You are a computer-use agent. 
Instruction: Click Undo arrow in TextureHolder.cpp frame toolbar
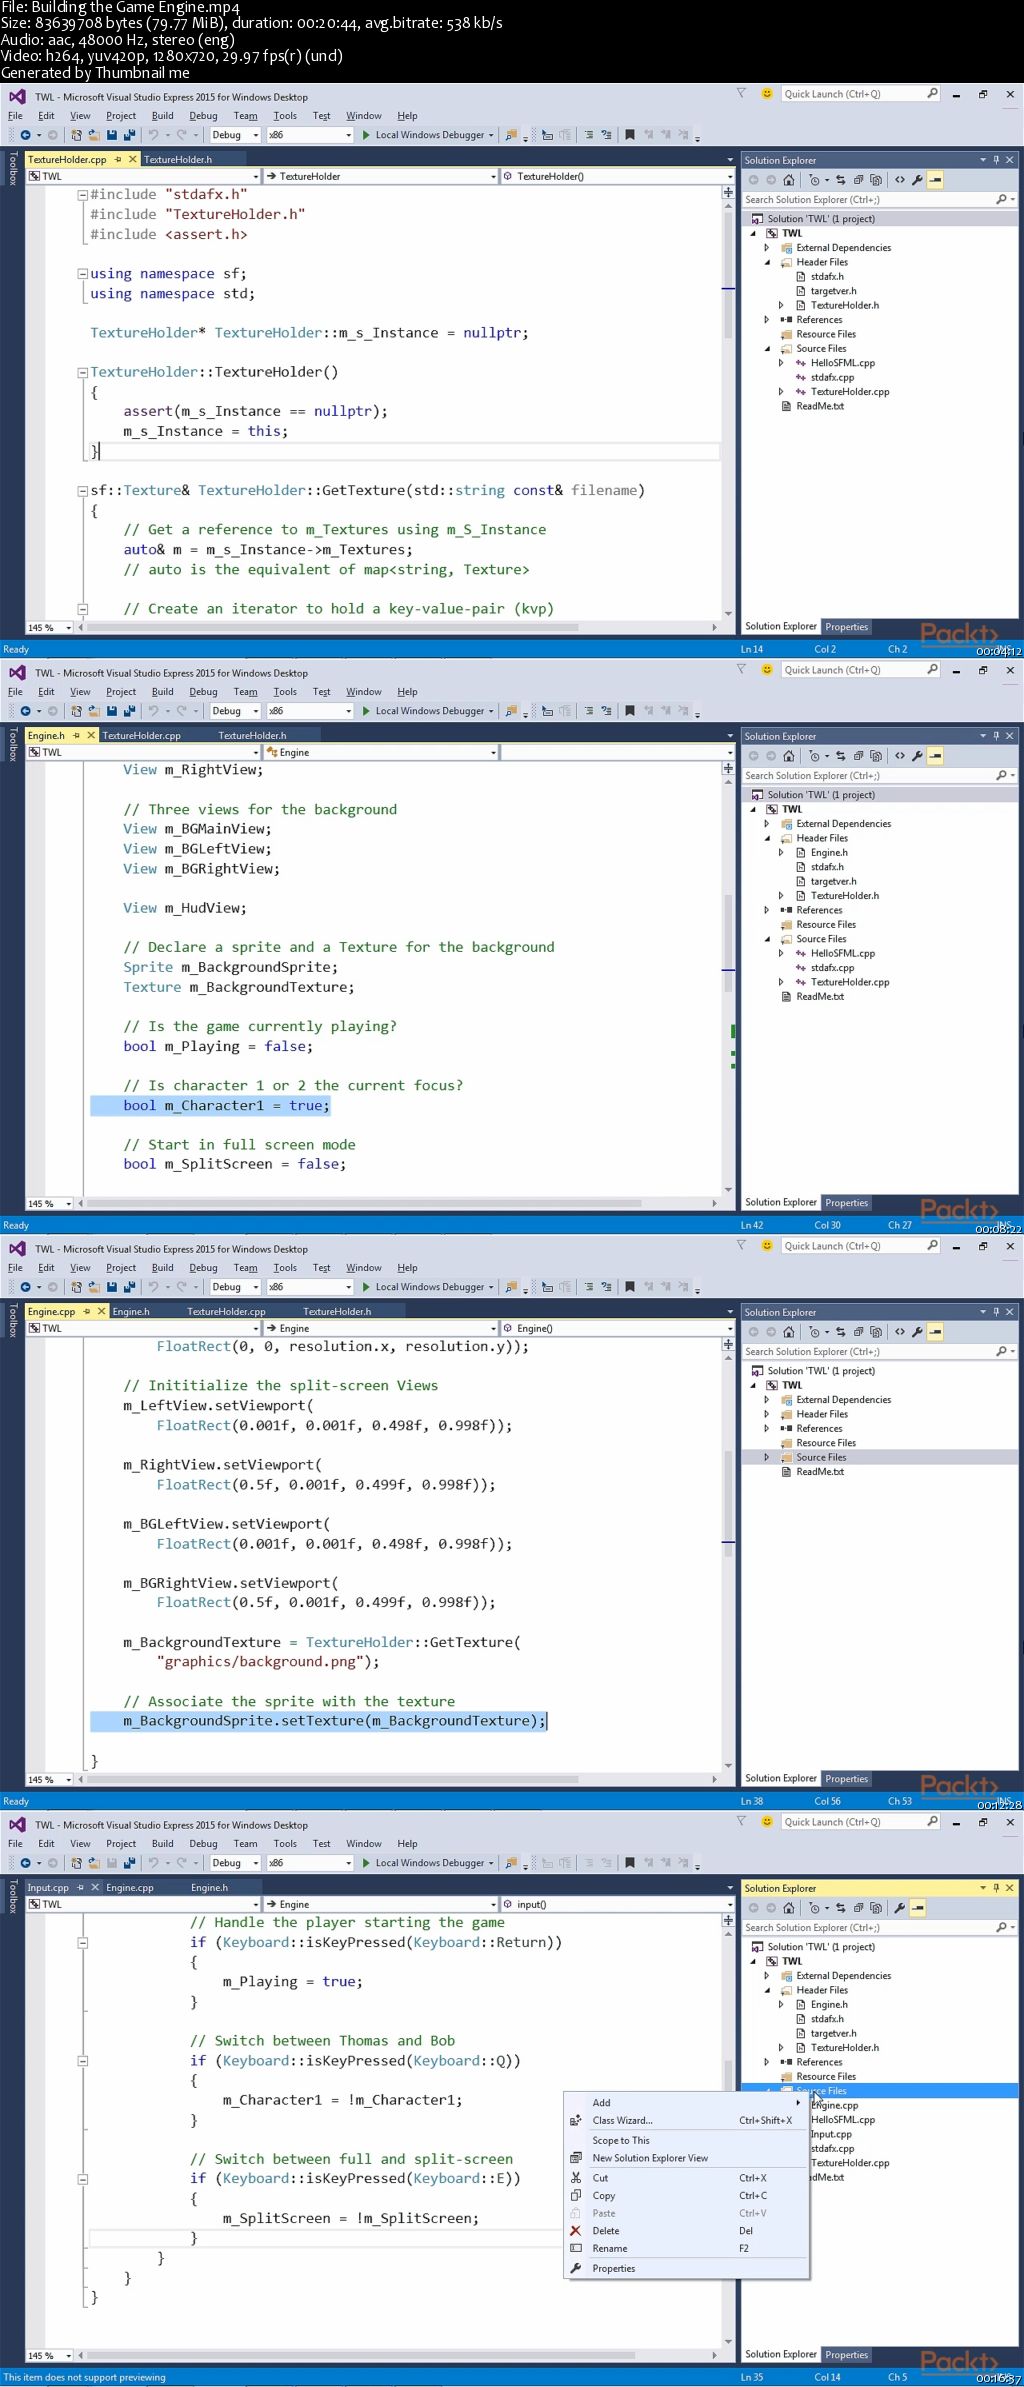(153, 135)
